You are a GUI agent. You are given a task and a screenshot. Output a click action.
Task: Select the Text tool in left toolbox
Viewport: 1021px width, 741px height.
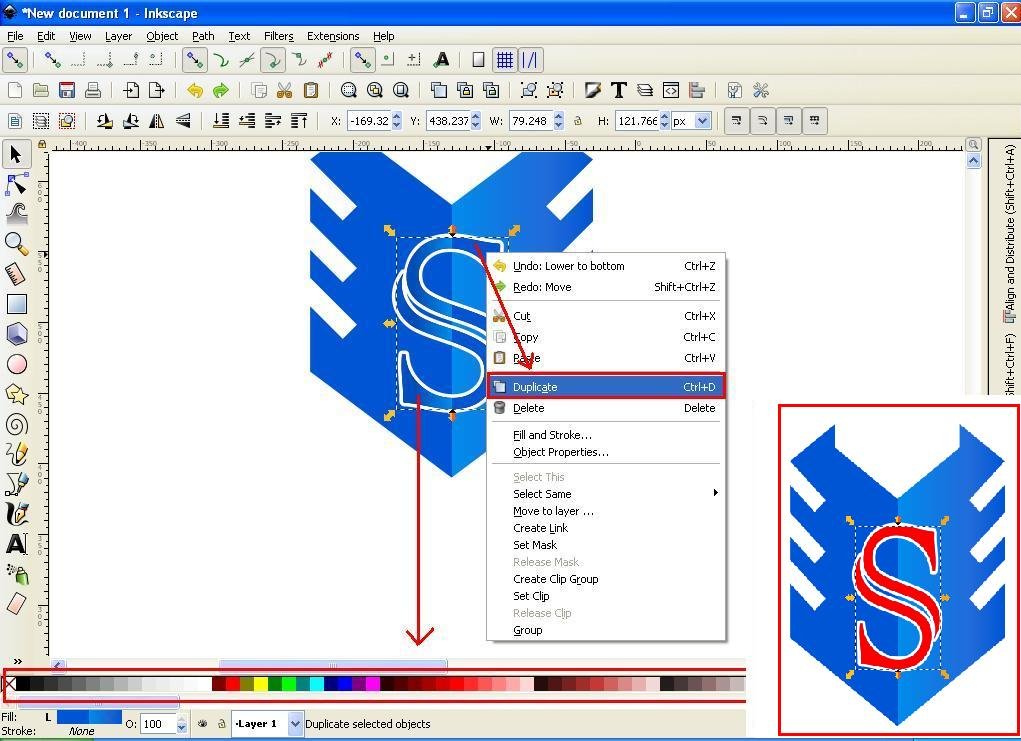(x=16, y=544)
